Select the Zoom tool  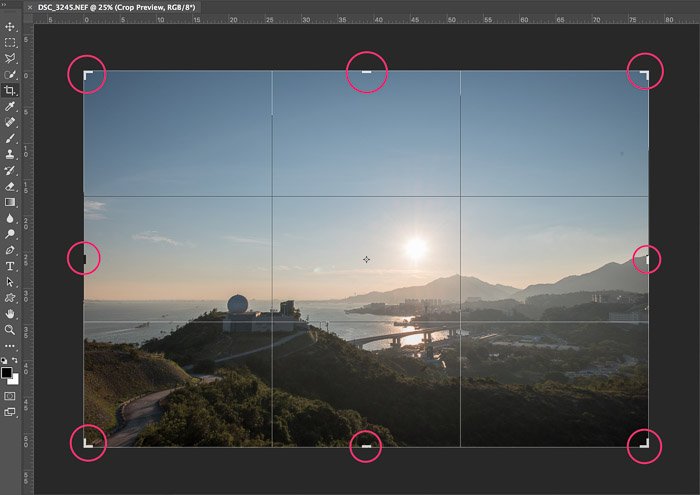point(10,329)
